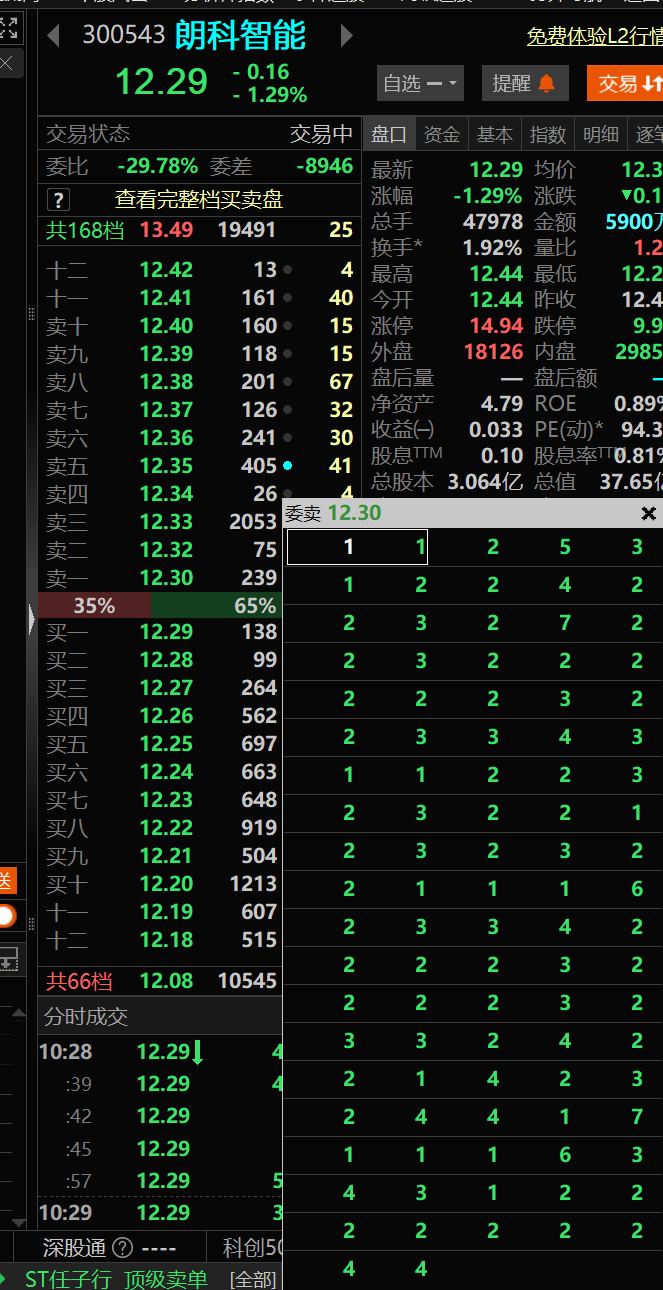Image resolution: width=663 pixels, height=1290 pixels.
Task: Open help icon next to 深股通
Action: (123, 1248)
